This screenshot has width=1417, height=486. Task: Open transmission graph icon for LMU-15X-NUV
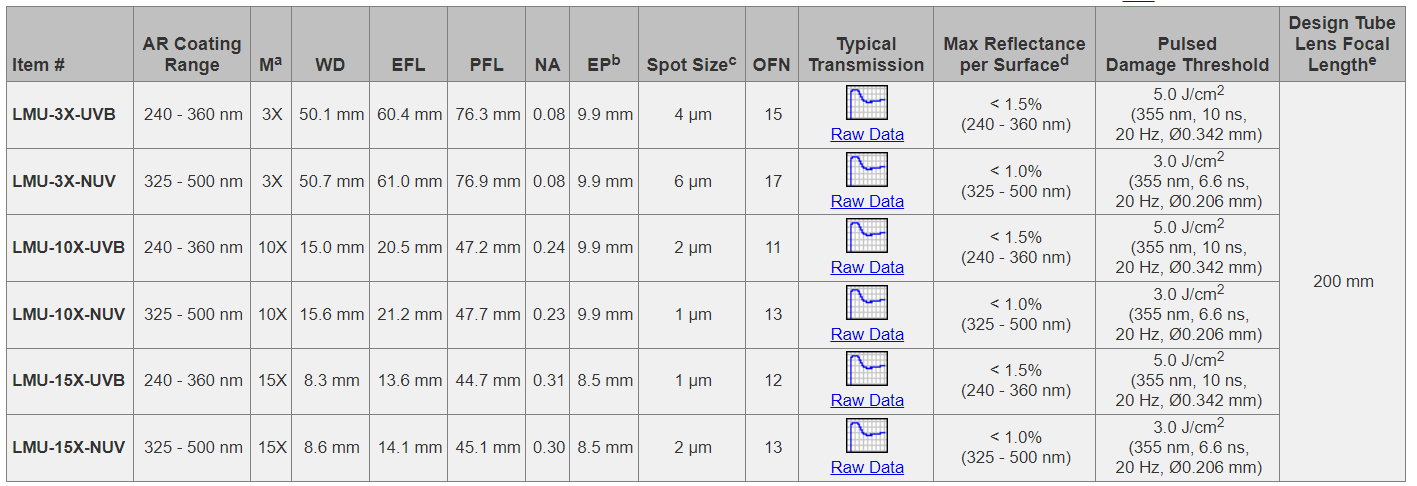[867, 436]
